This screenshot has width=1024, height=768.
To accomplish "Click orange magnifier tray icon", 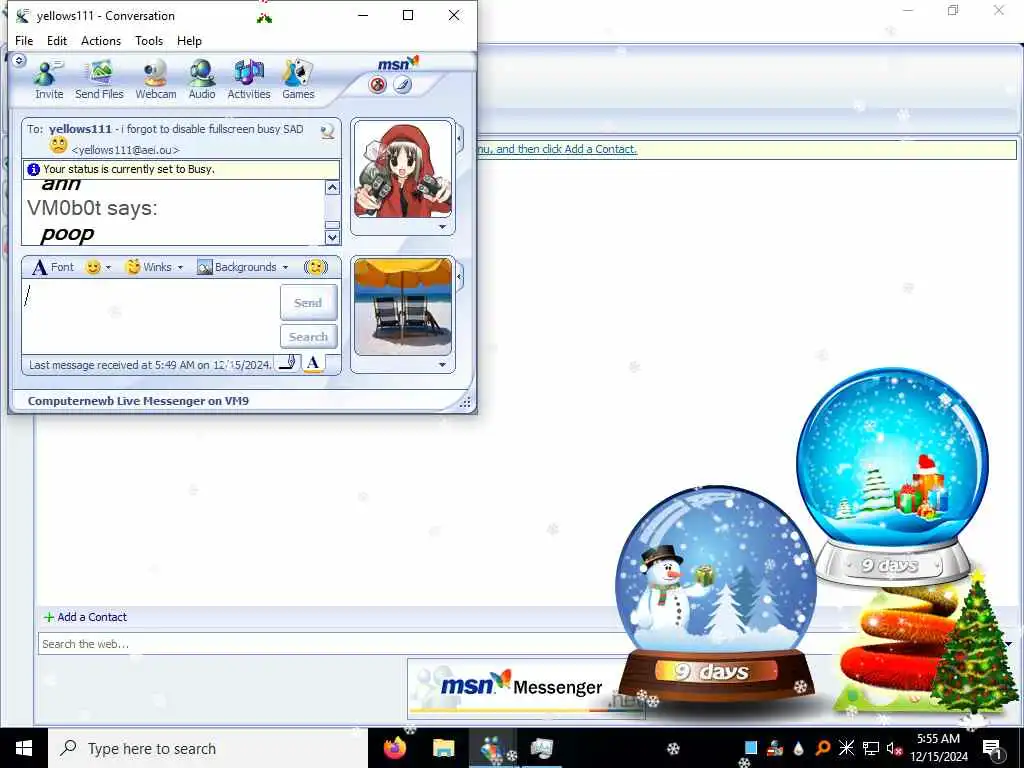I will point(823,748).
